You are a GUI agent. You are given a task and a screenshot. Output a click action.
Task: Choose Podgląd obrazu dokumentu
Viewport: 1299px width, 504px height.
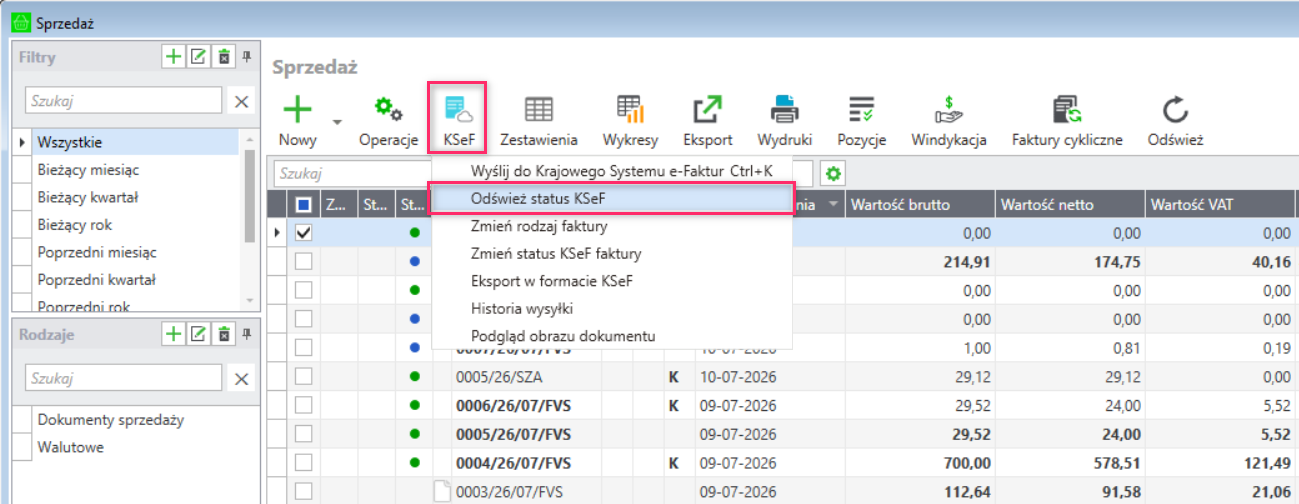(x=612, y=336)
